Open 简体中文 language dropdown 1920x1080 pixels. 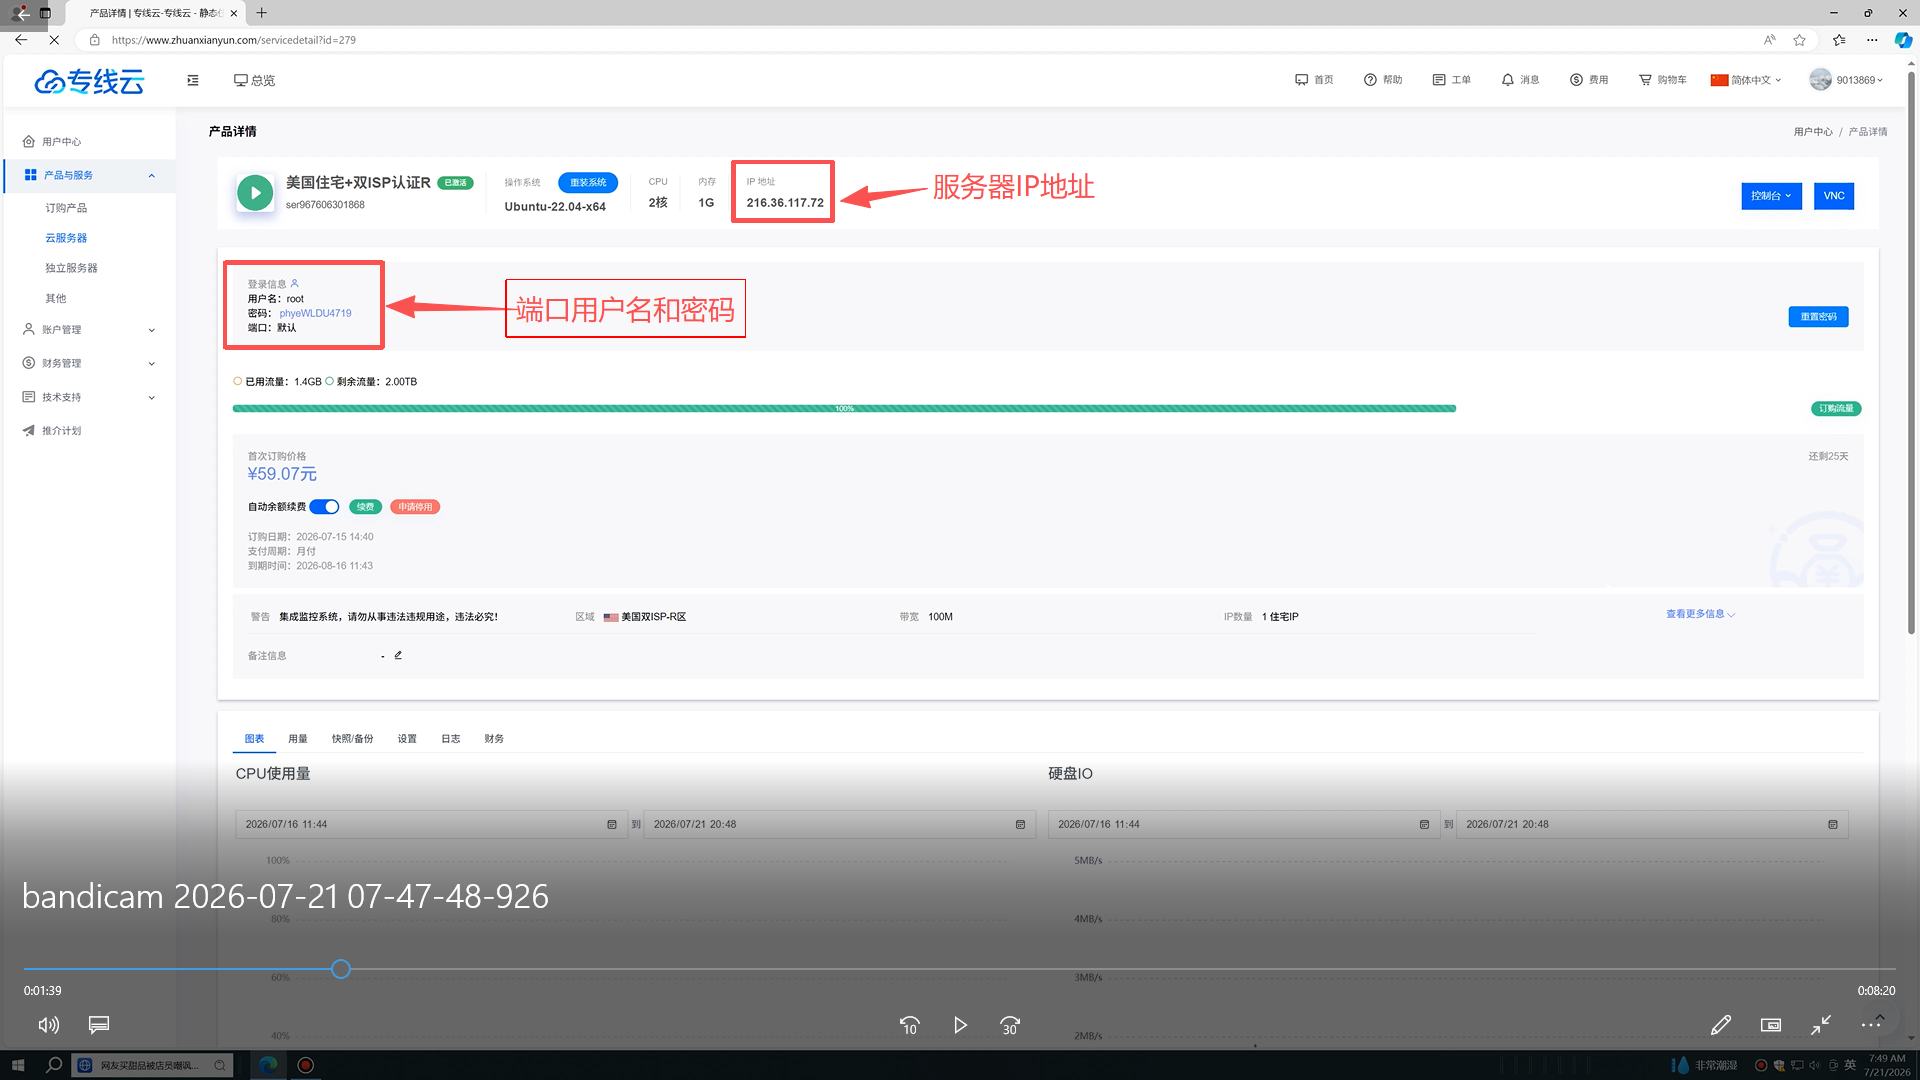tap(1746, 80)
